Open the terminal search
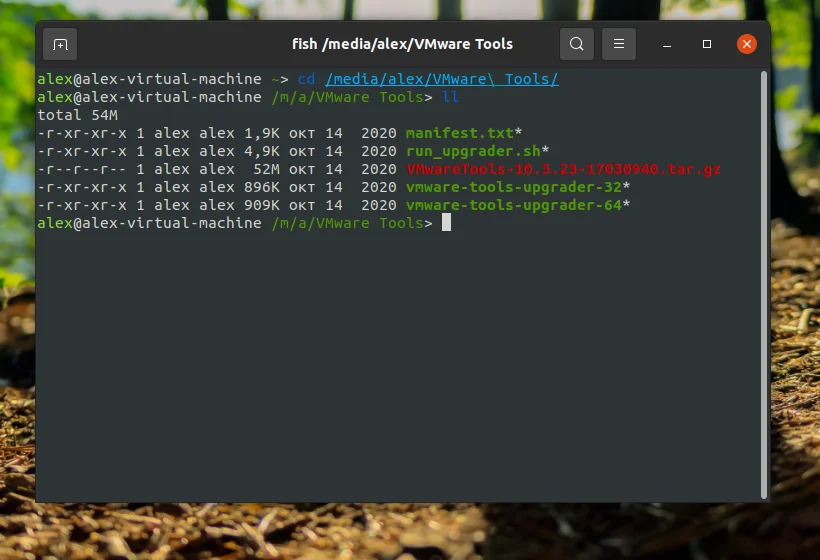The width and height of the screenshot is (820, 560). click(577, 44)
